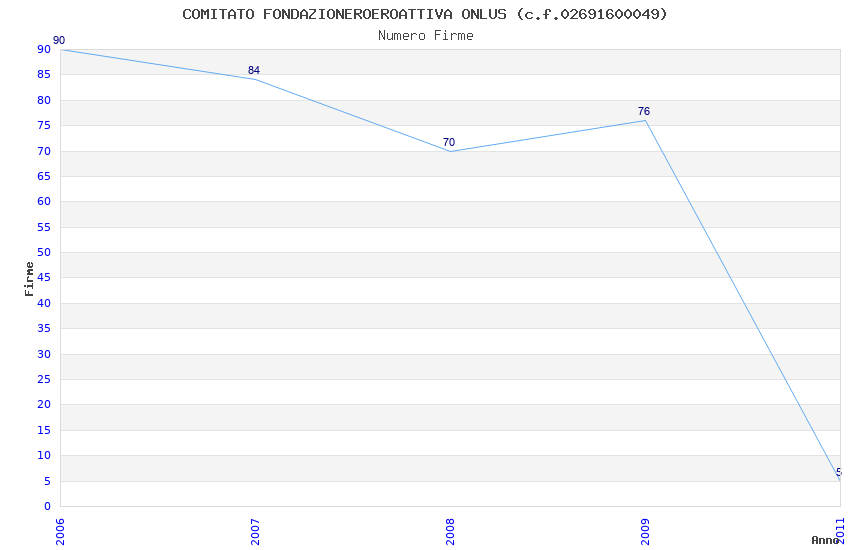Click y-axis tick value 25
The width and height of the screenshot is (850, 550).
[x=44, y=379]
